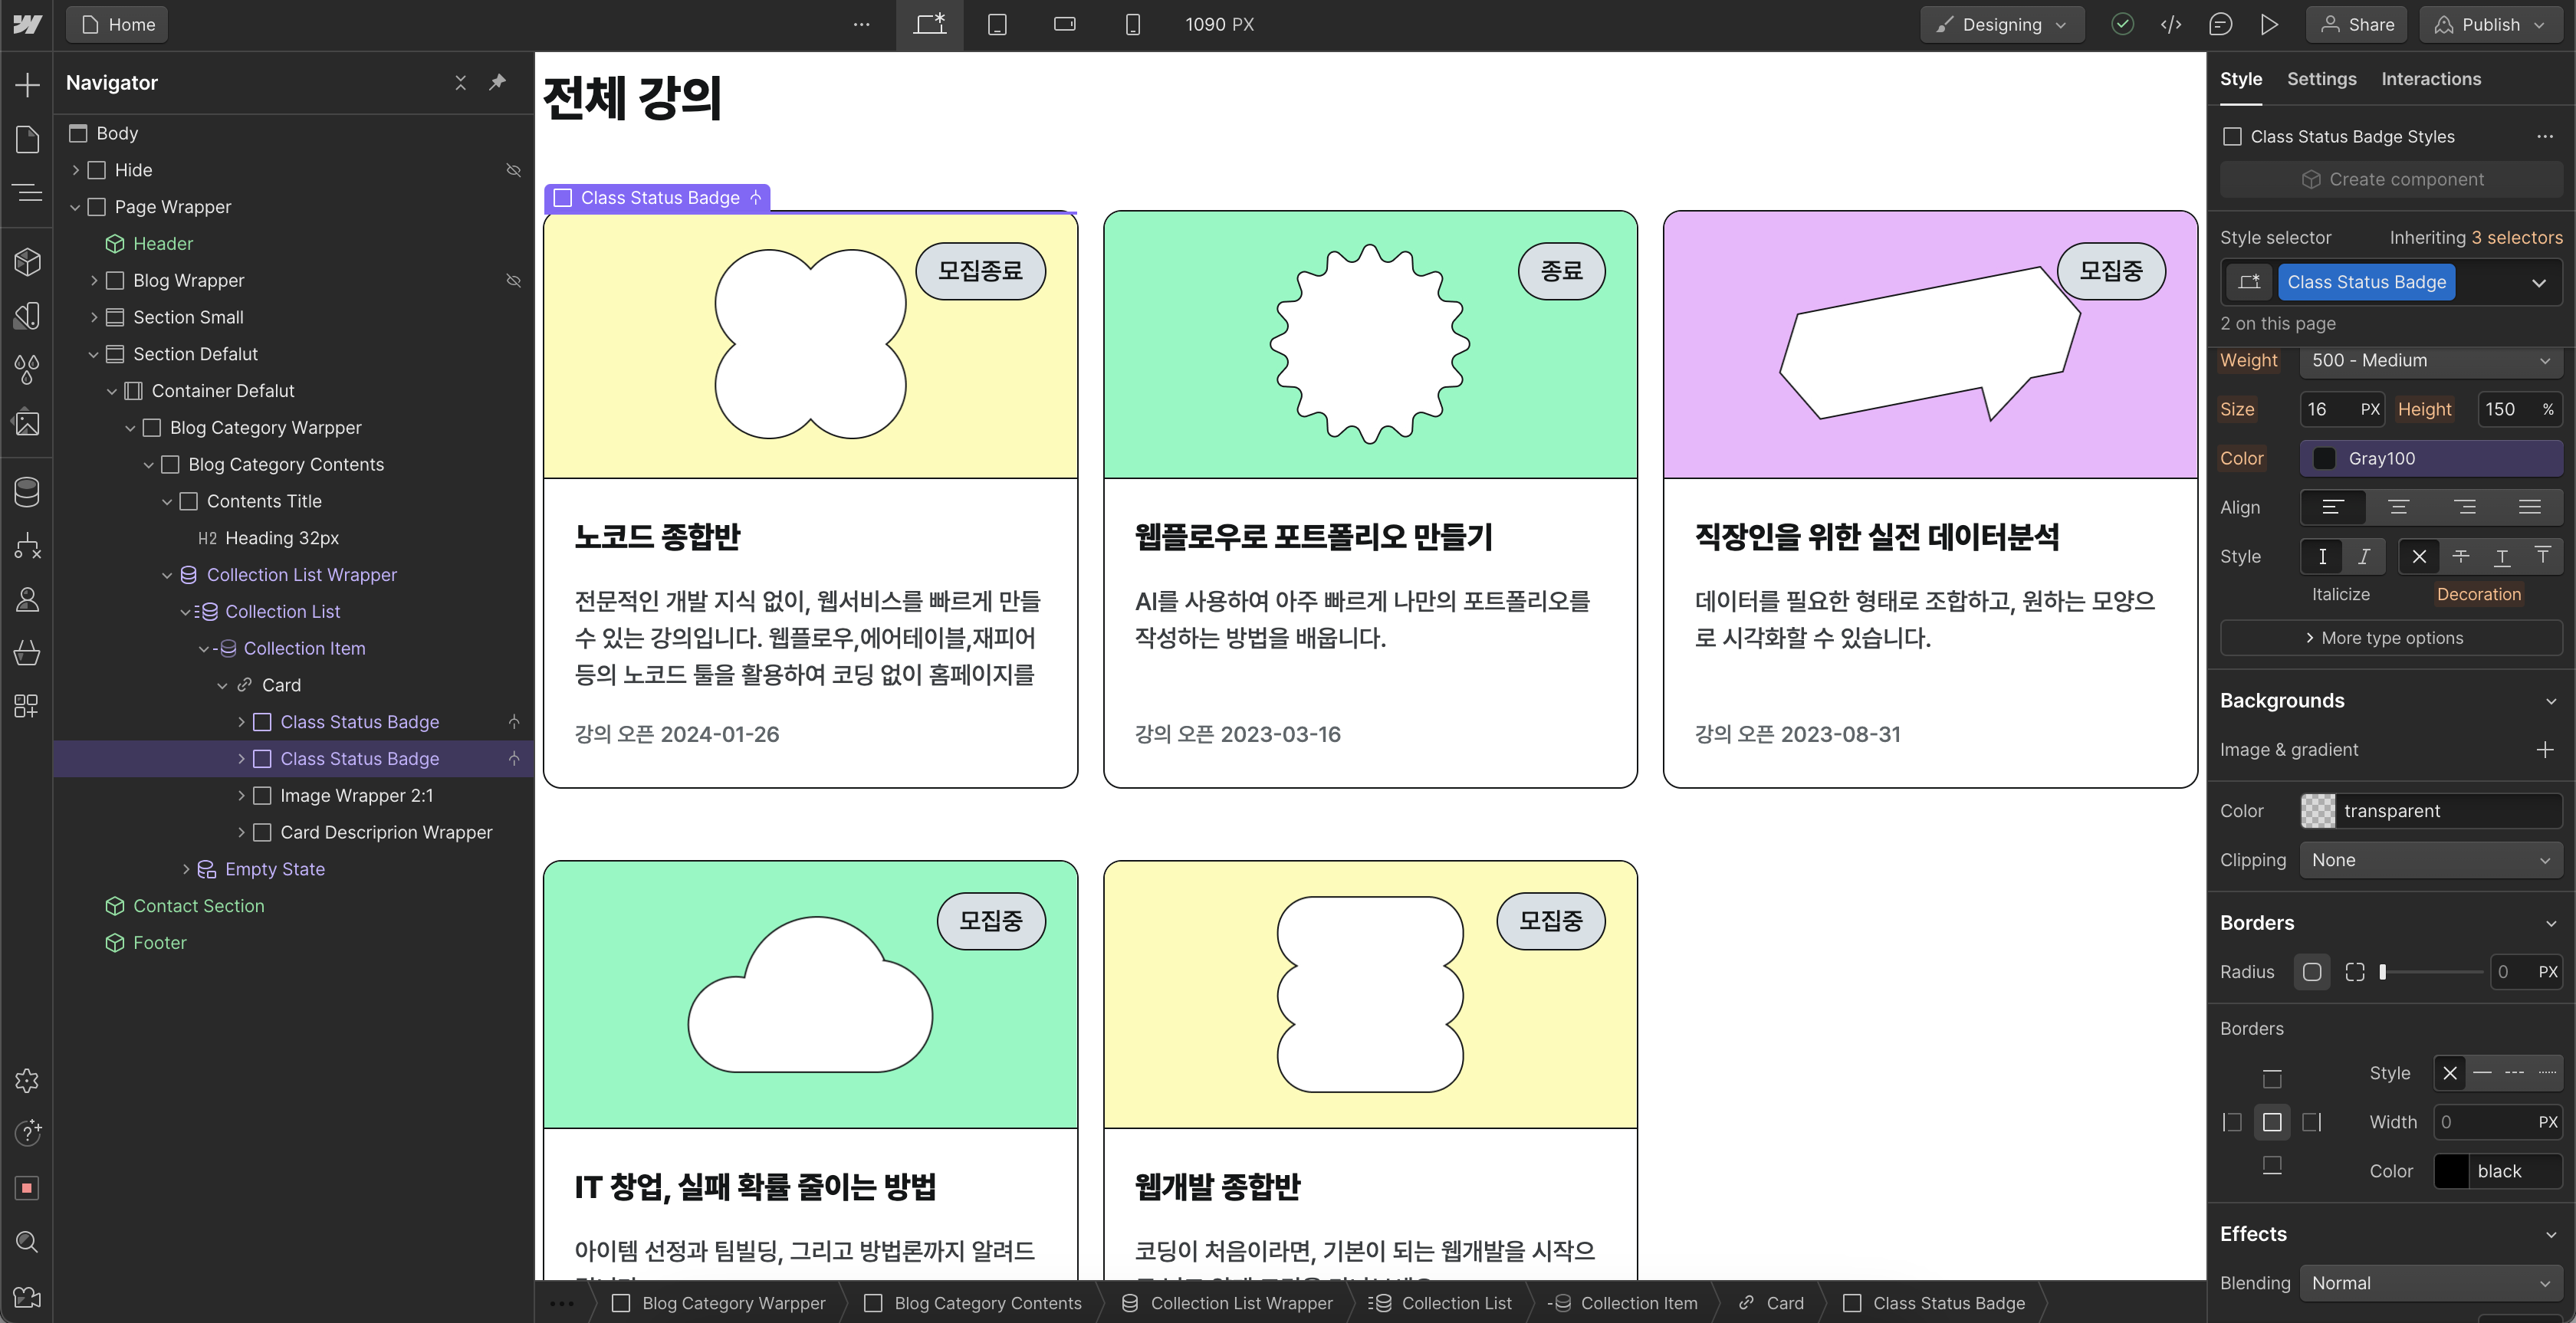Open Class Status Badge Styles options menu
This screenshot has width=2576, height=1323.
point(2545,136)
